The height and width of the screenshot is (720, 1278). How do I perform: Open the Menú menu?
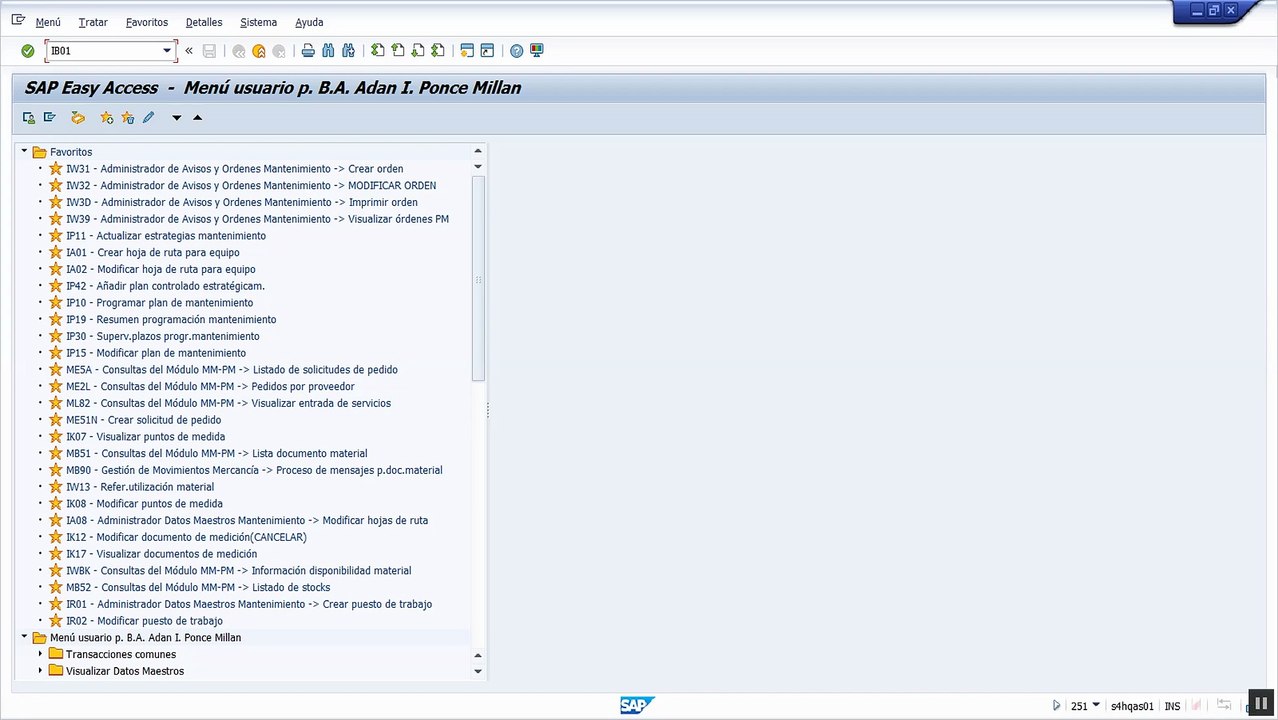(x=48, y=22)
